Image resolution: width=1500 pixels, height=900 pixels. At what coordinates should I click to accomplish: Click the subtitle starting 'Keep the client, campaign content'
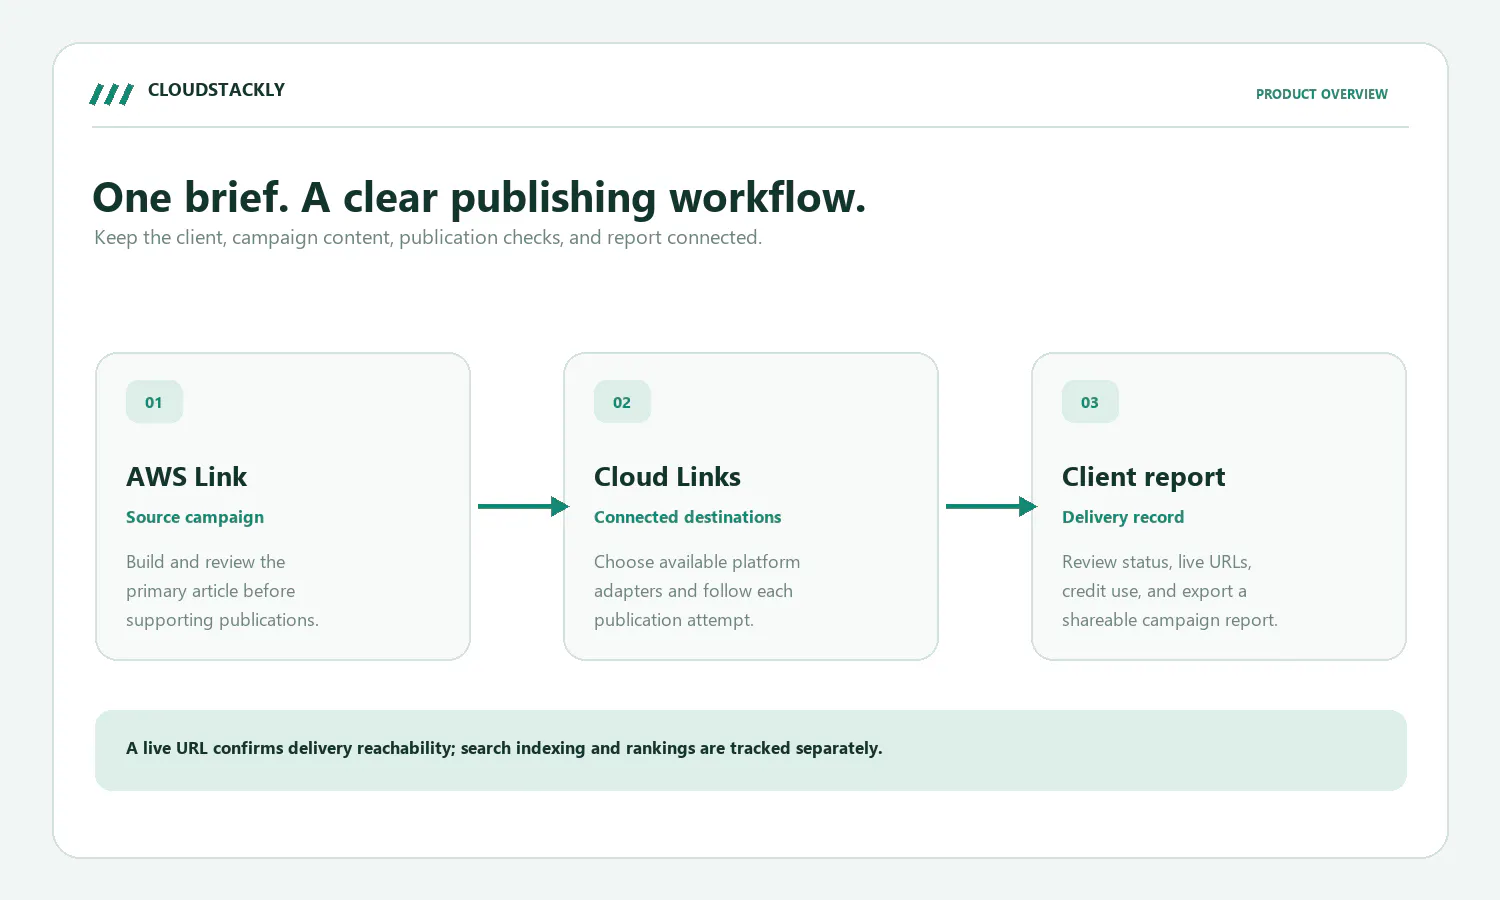pyautogui.click(x=428, y=237)
